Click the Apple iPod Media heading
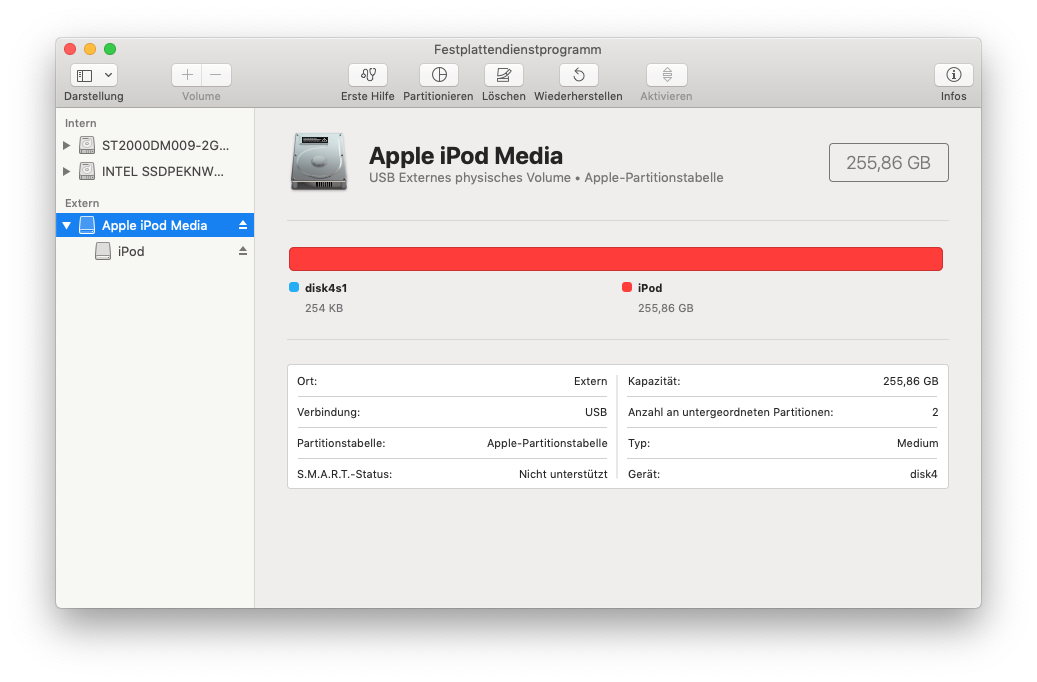This screenshot has width=1037, height=682. point(466,156)
